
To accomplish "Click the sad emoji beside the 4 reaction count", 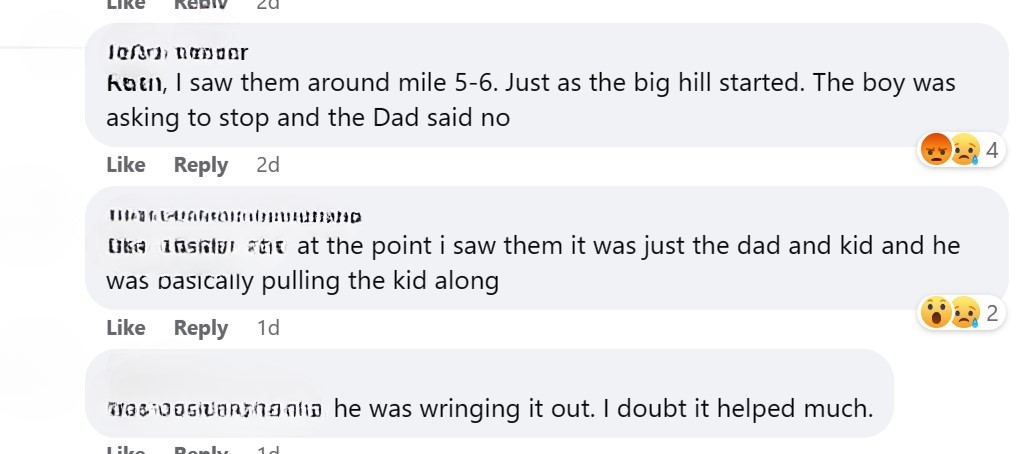I will [x=965, y=150].
